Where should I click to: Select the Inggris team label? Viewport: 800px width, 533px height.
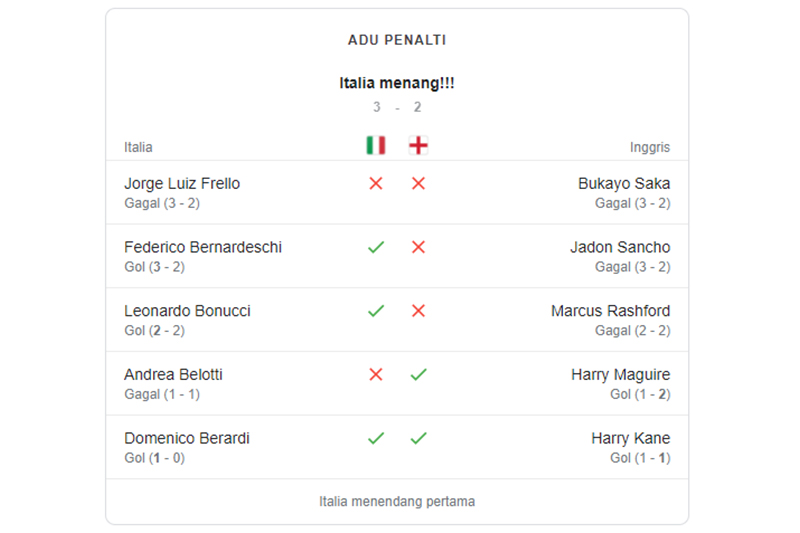[650, 147]
